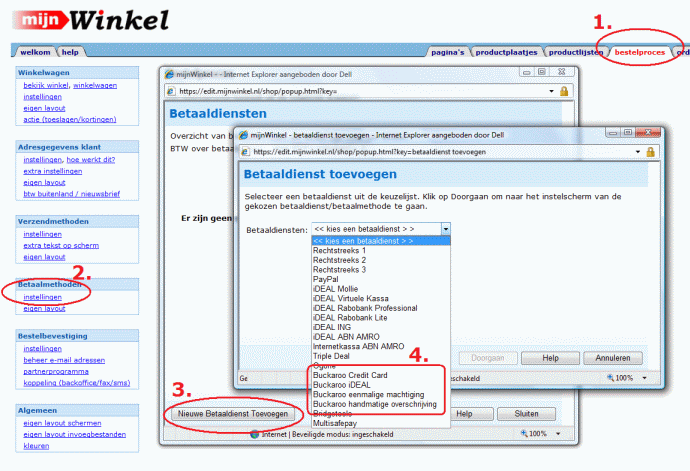
Task: Click the page icon before the Betaaldiensten window URL
Action: tap(171, 91)
